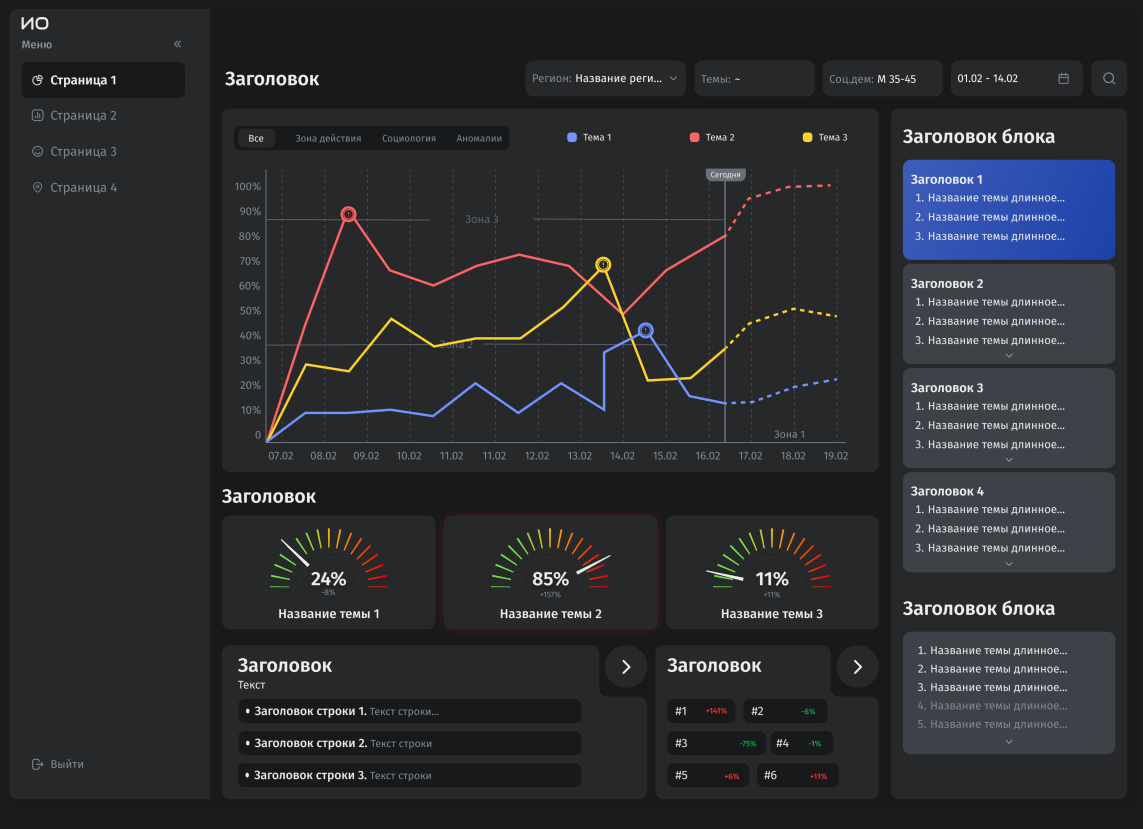Screen dimensions: 1143x829
Task: Collapse the sidebar menu with double-chevron icon
Action: [x=177, y=44]
